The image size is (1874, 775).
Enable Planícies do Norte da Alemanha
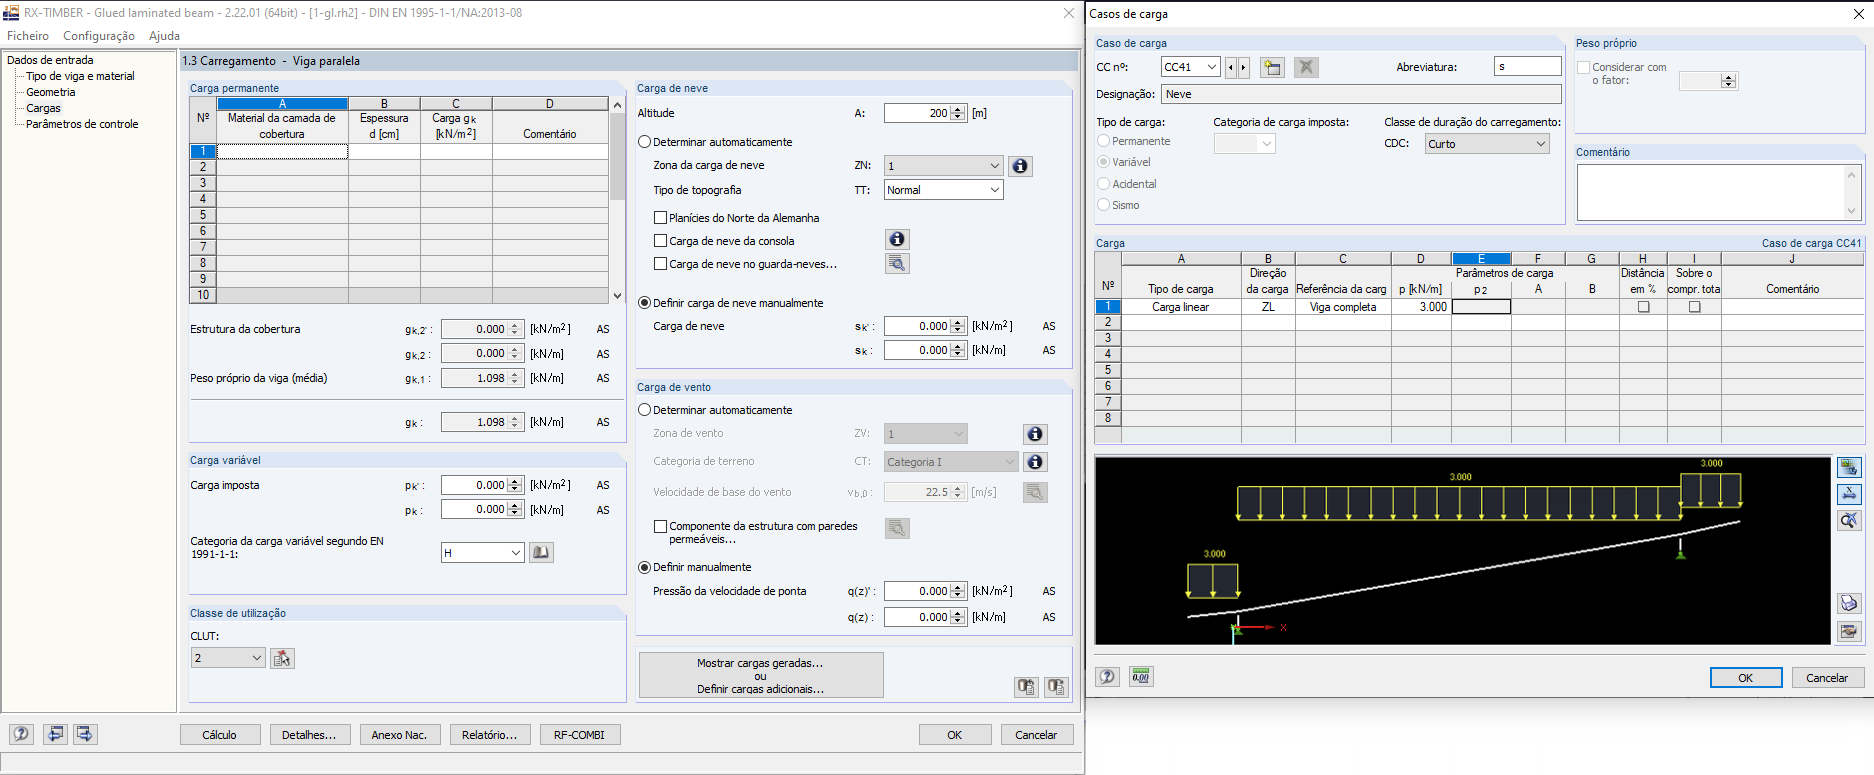[660, 217]
